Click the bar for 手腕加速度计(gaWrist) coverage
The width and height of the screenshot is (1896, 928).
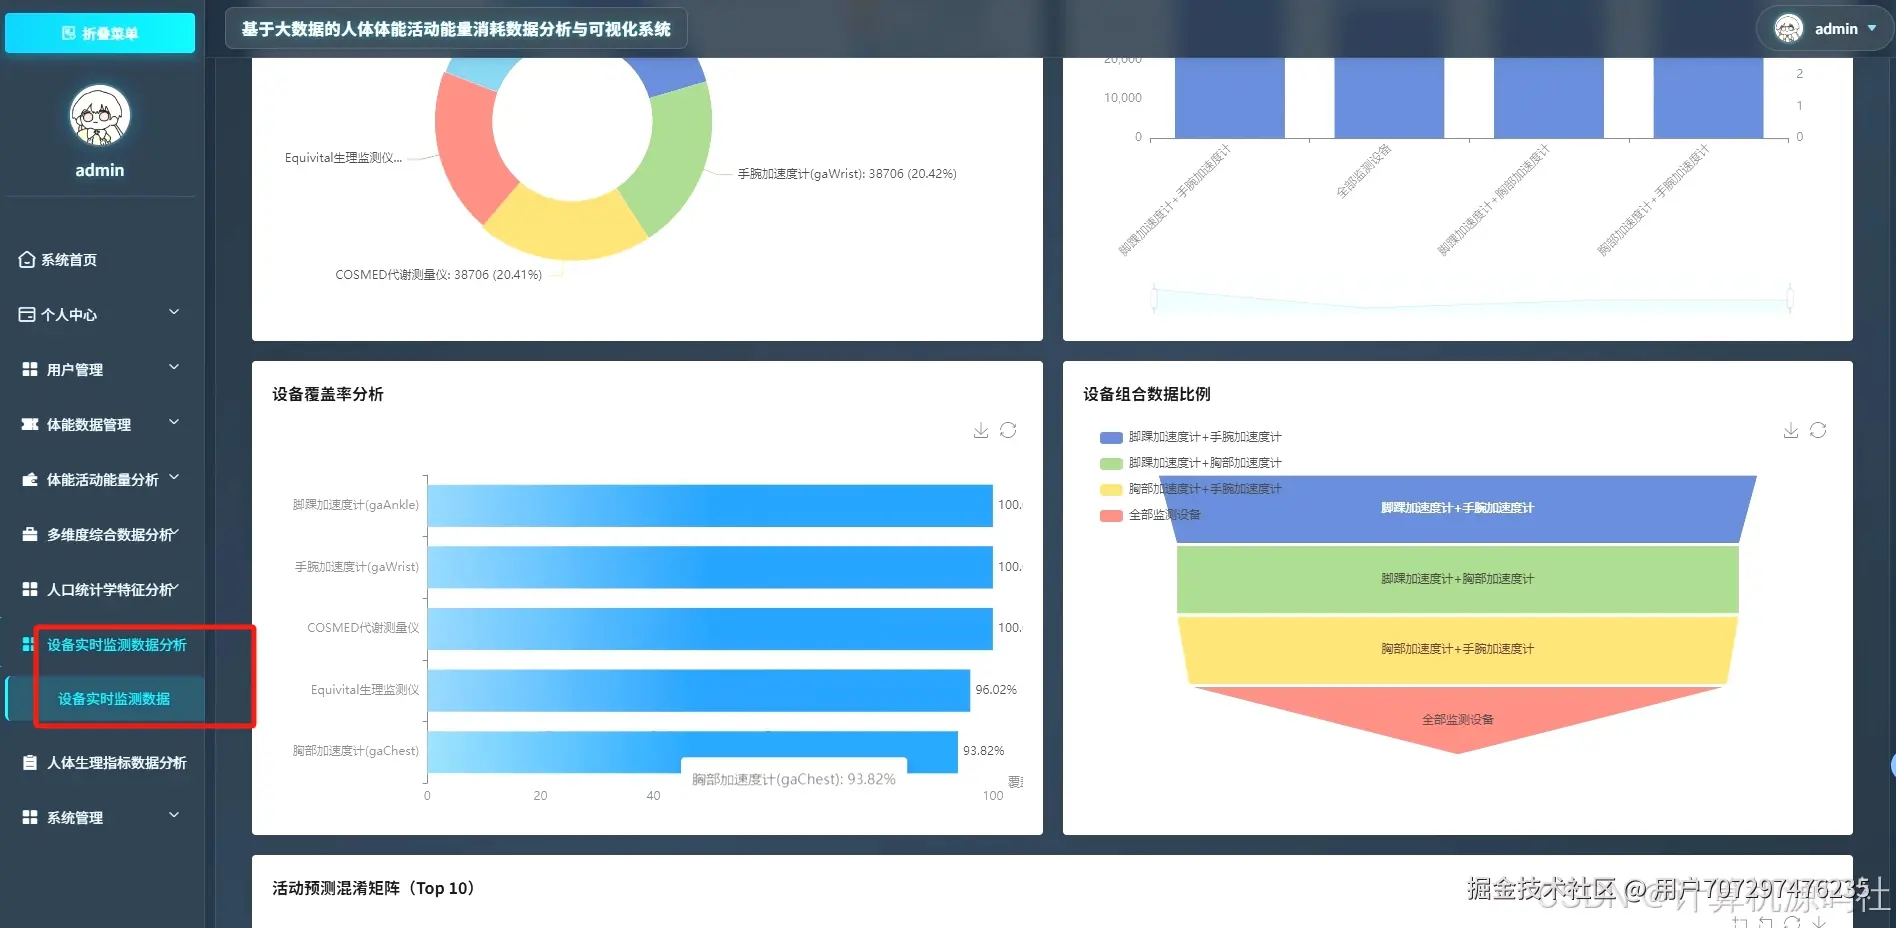(x=710, y=567)
